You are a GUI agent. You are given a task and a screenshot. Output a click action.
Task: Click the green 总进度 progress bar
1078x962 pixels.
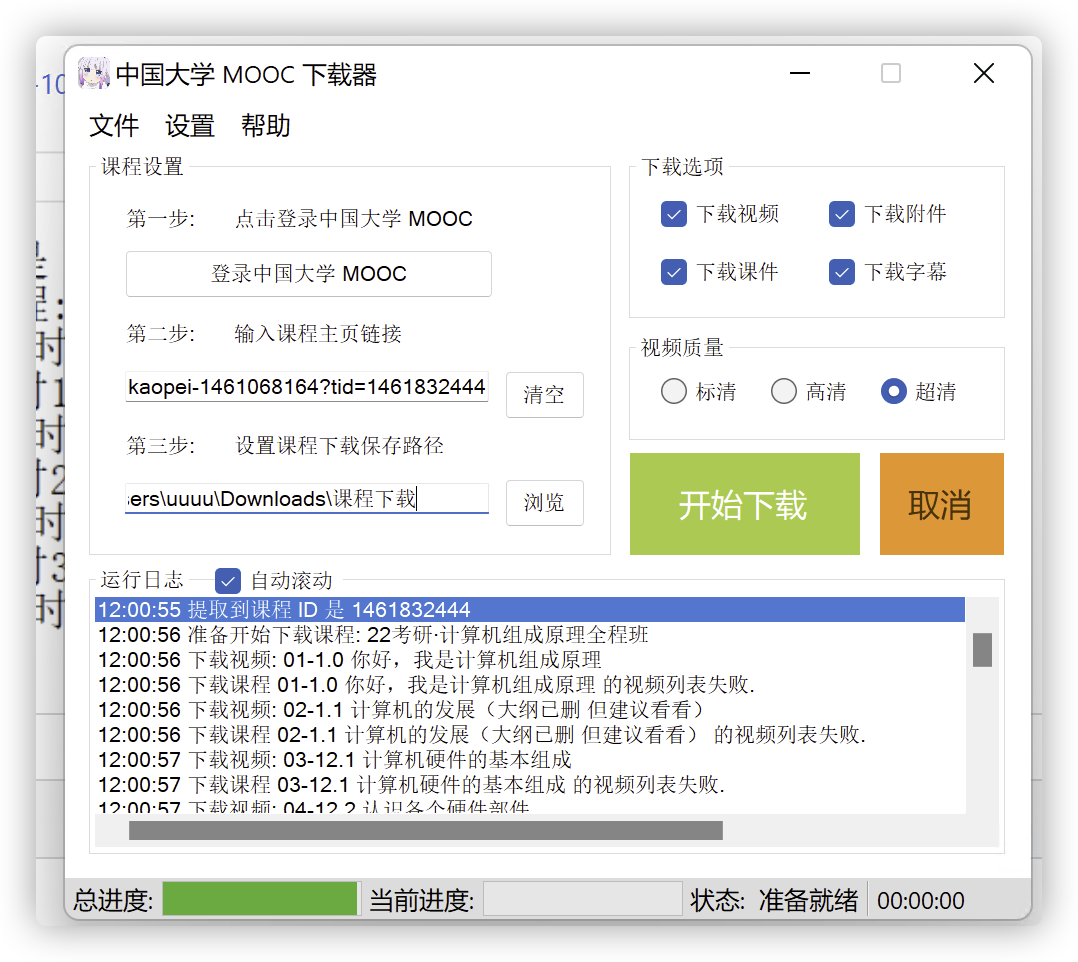[260, 899]
